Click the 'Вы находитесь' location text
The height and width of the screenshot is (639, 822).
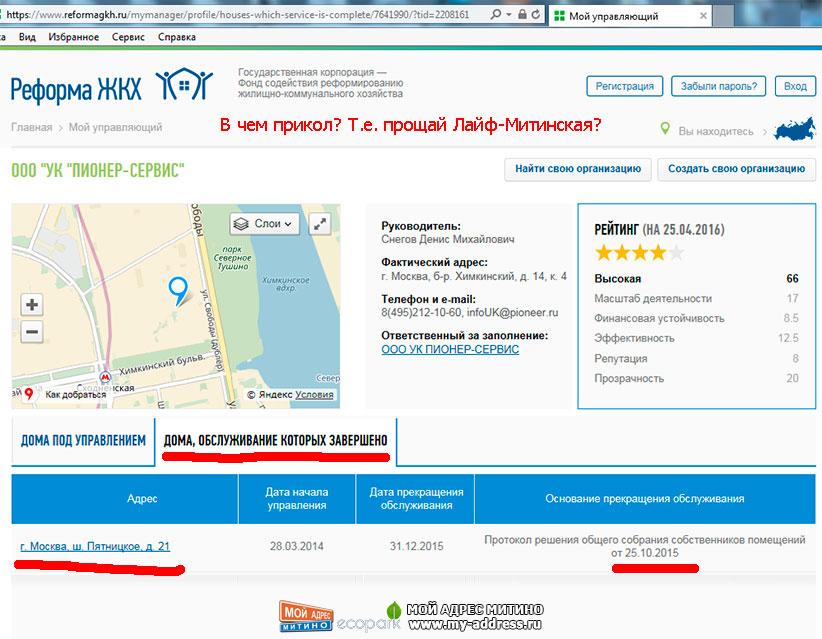716,131
